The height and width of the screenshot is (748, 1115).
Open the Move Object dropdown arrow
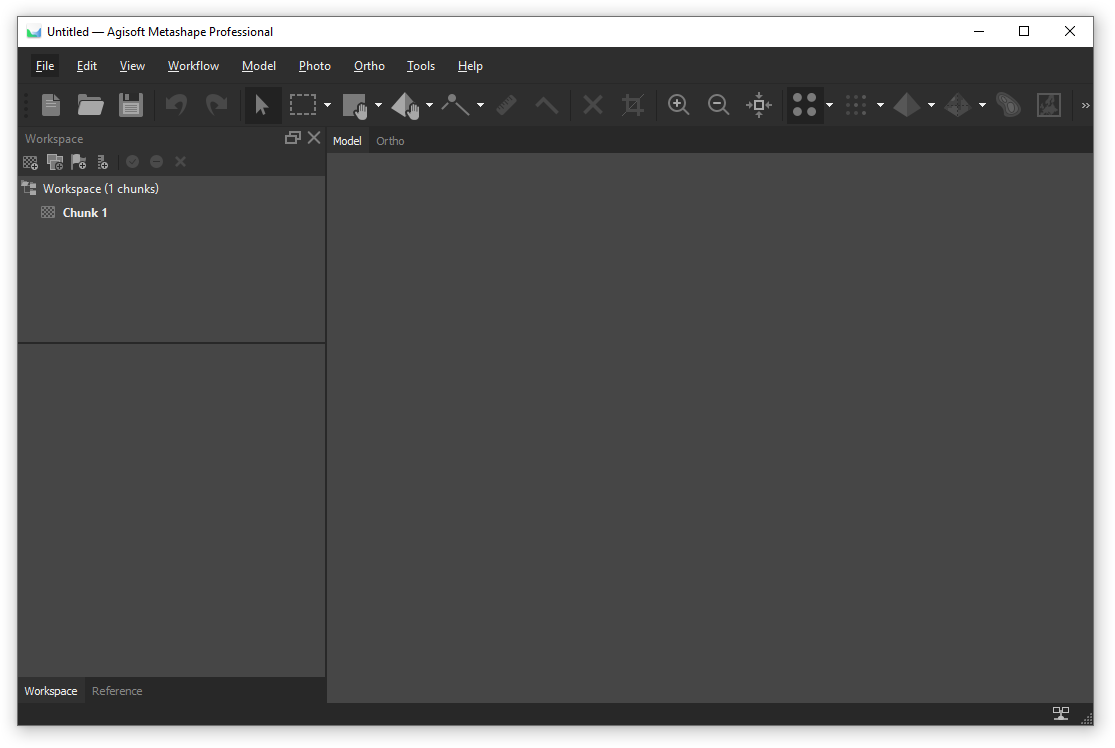pos(430,105)
